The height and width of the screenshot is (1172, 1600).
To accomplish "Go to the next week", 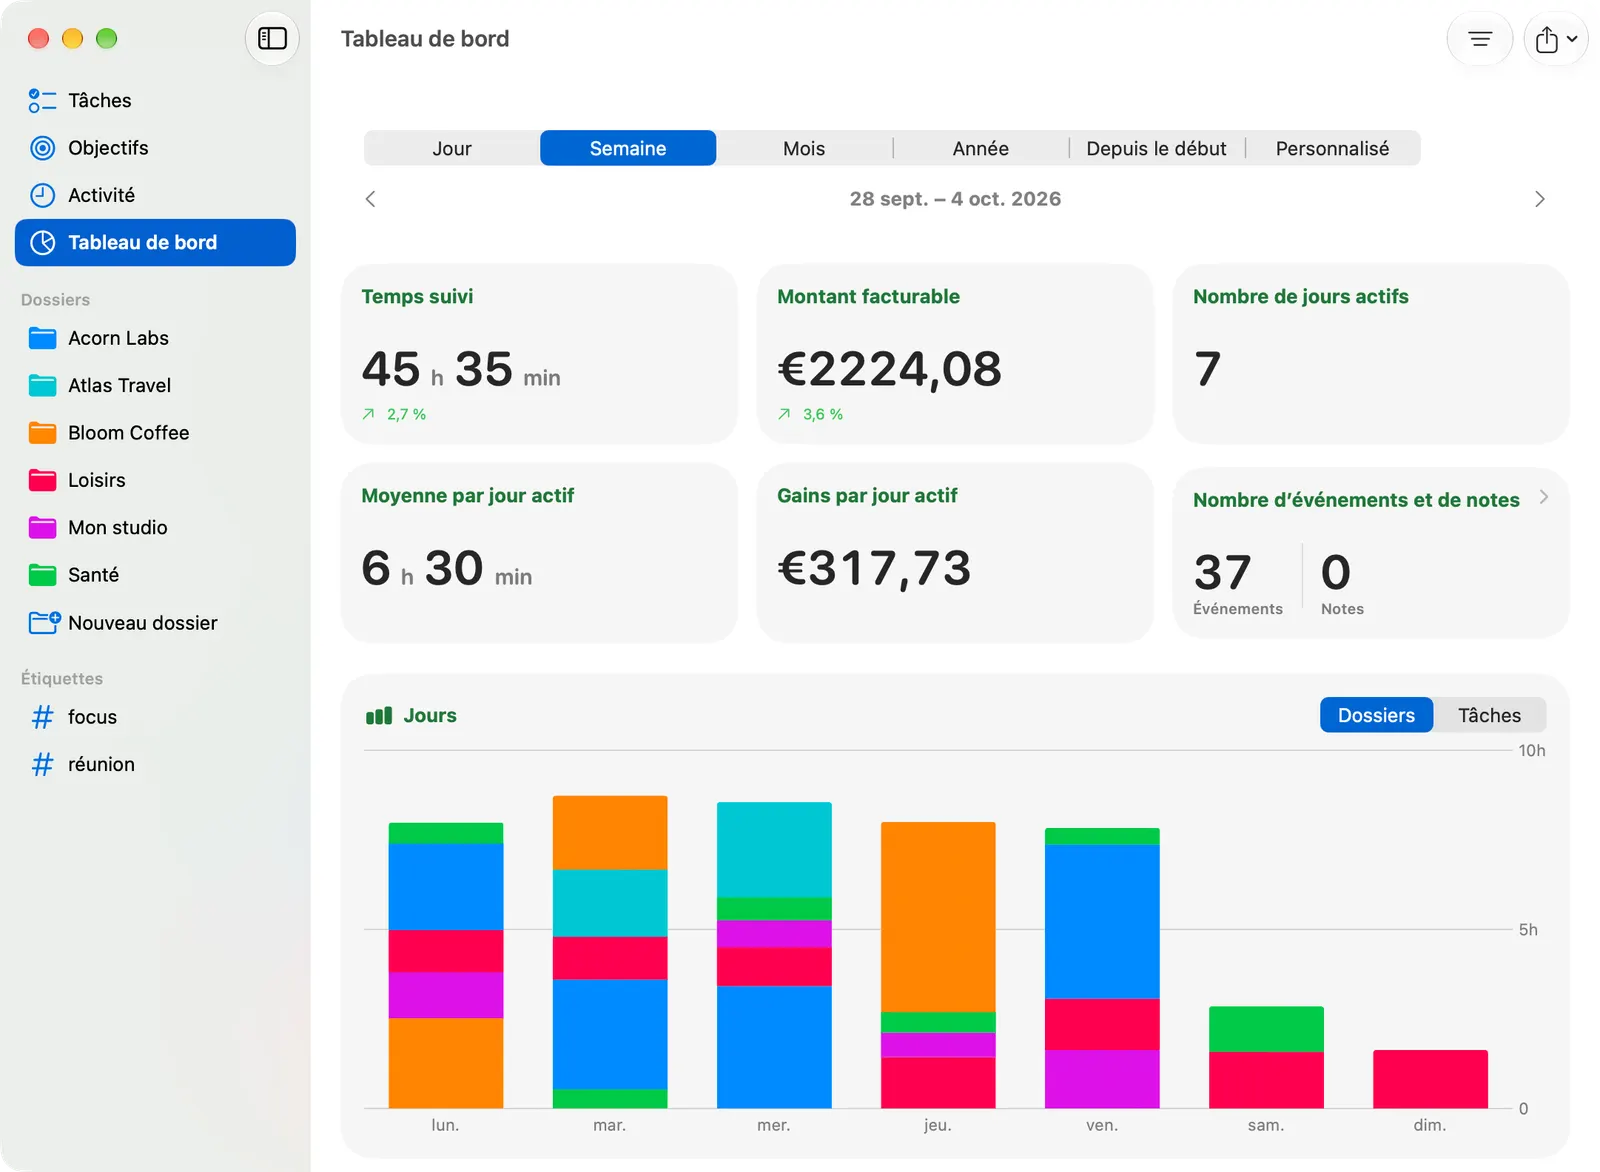I will tap(1540, 199).
